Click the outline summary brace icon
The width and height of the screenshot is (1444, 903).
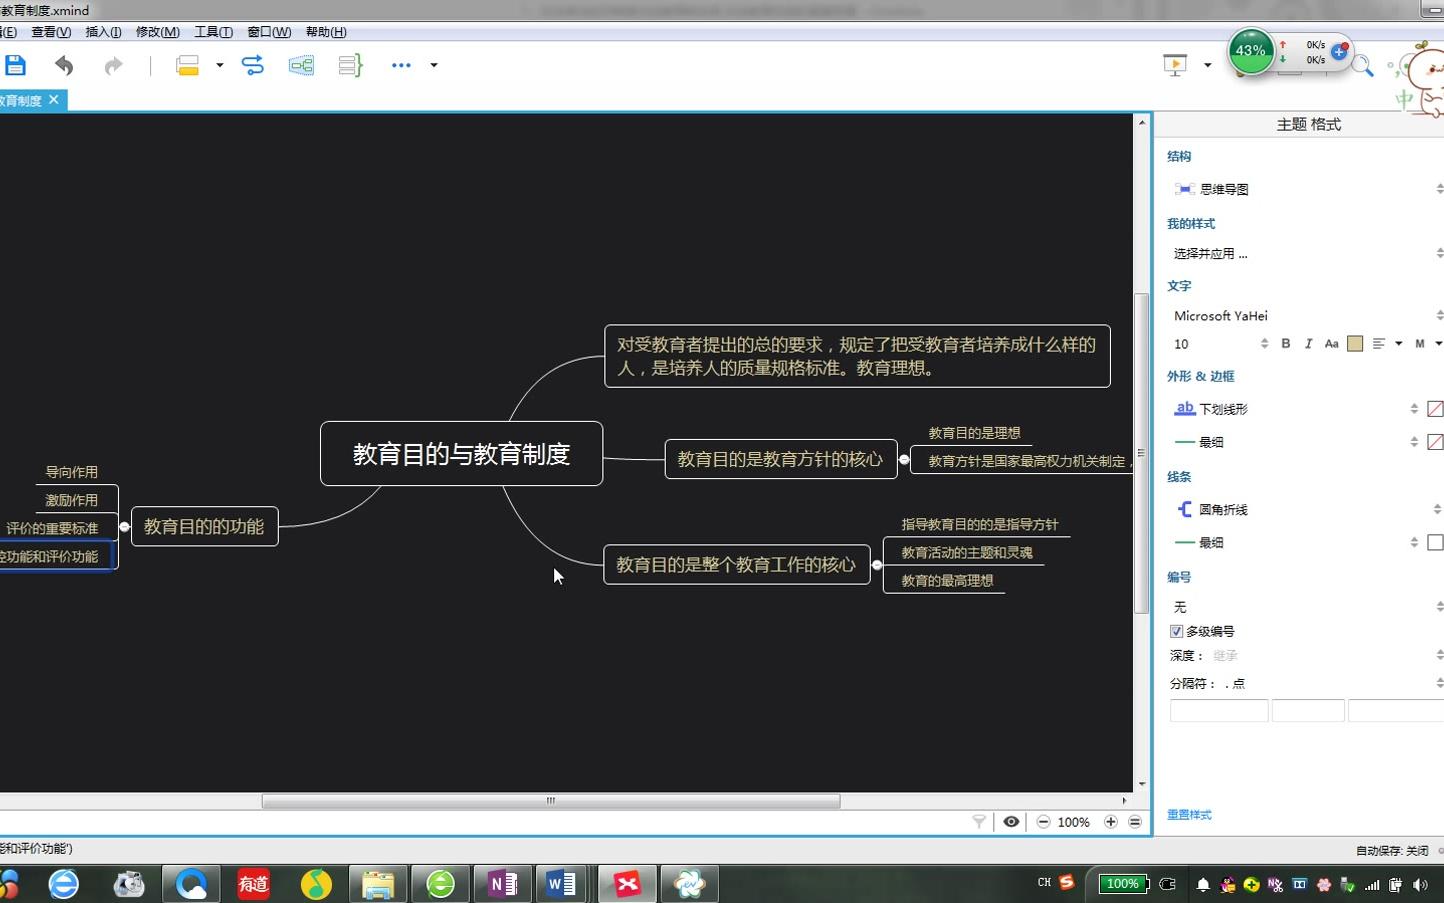click(350, 64)
